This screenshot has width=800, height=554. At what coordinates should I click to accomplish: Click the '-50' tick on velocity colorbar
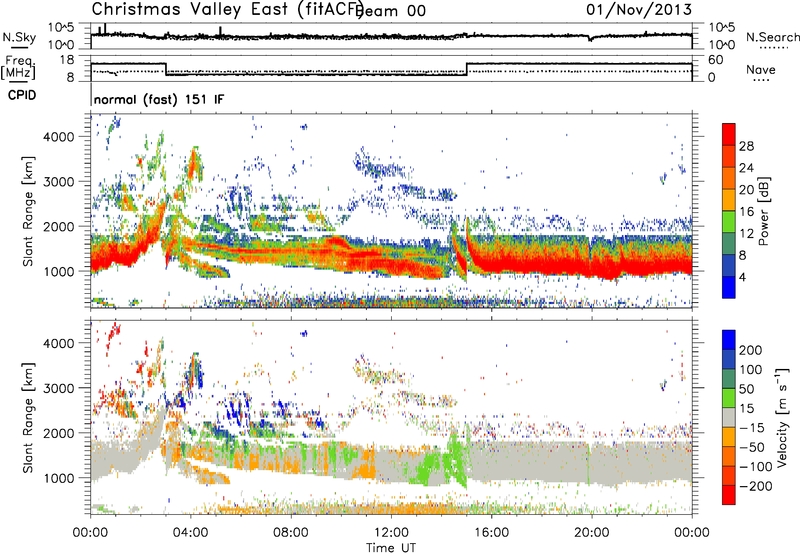point(752,447)
